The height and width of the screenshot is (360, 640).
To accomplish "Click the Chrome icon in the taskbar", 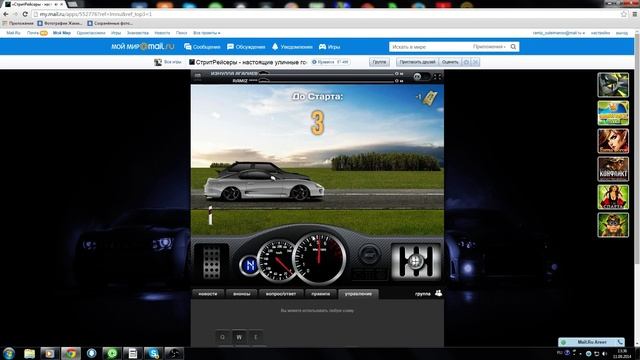I will [x=71, y=353].
